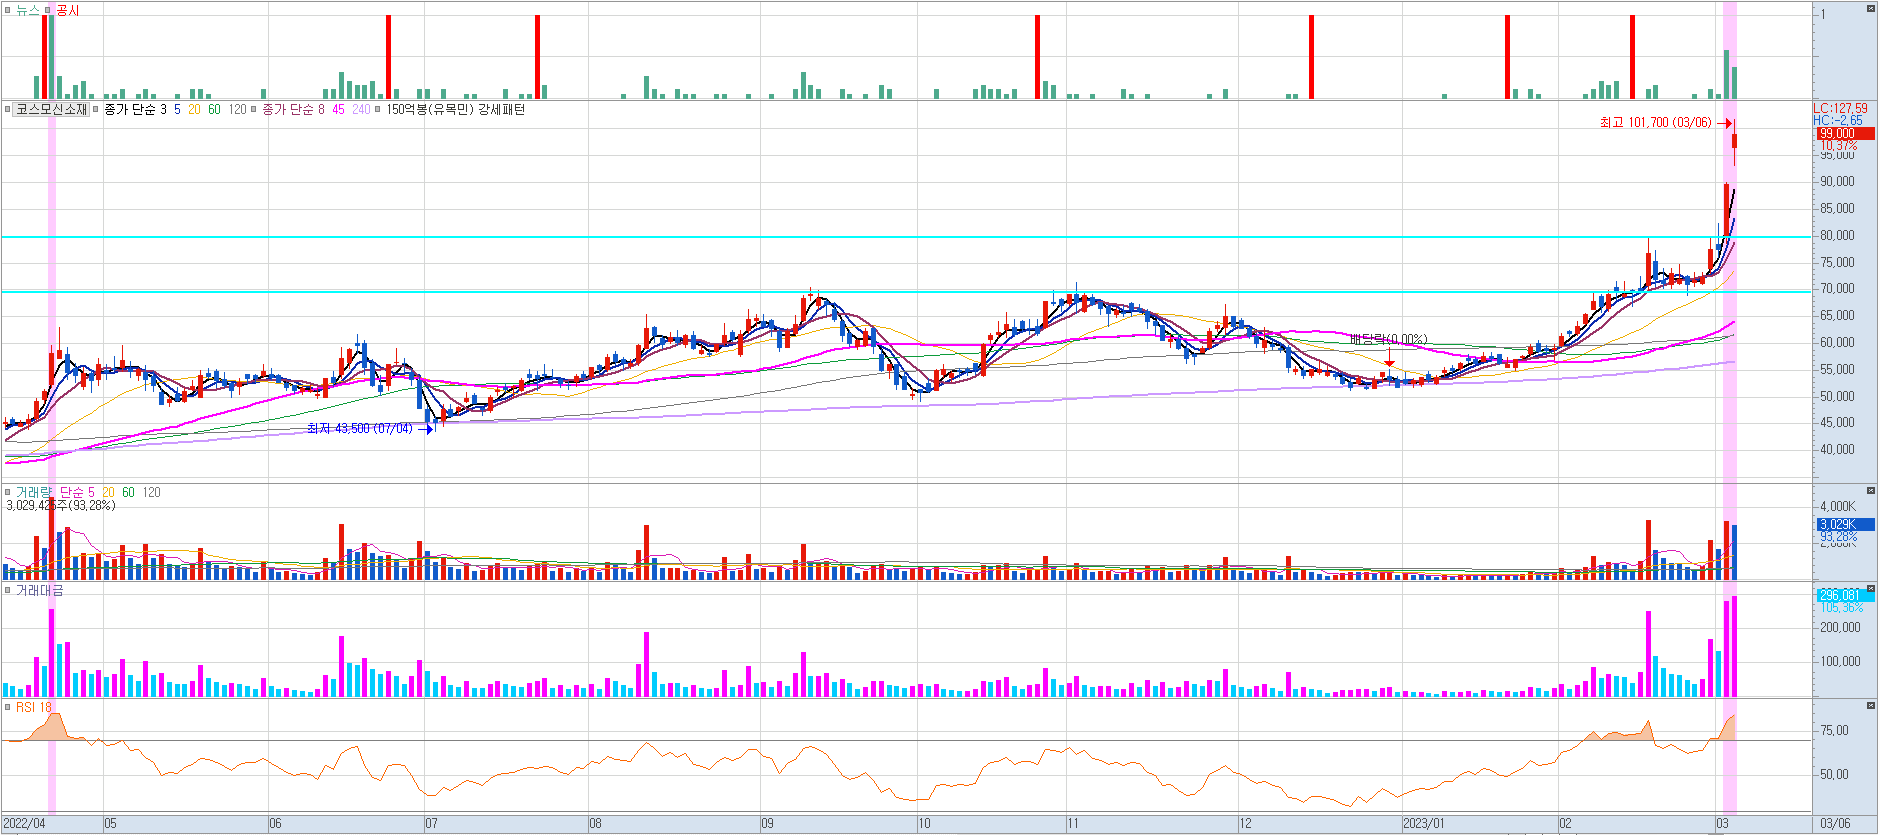This screenshot has width=1880, height=835.
Task: Click the square marker before 거래량 label
Action: [x=8, y=492]
